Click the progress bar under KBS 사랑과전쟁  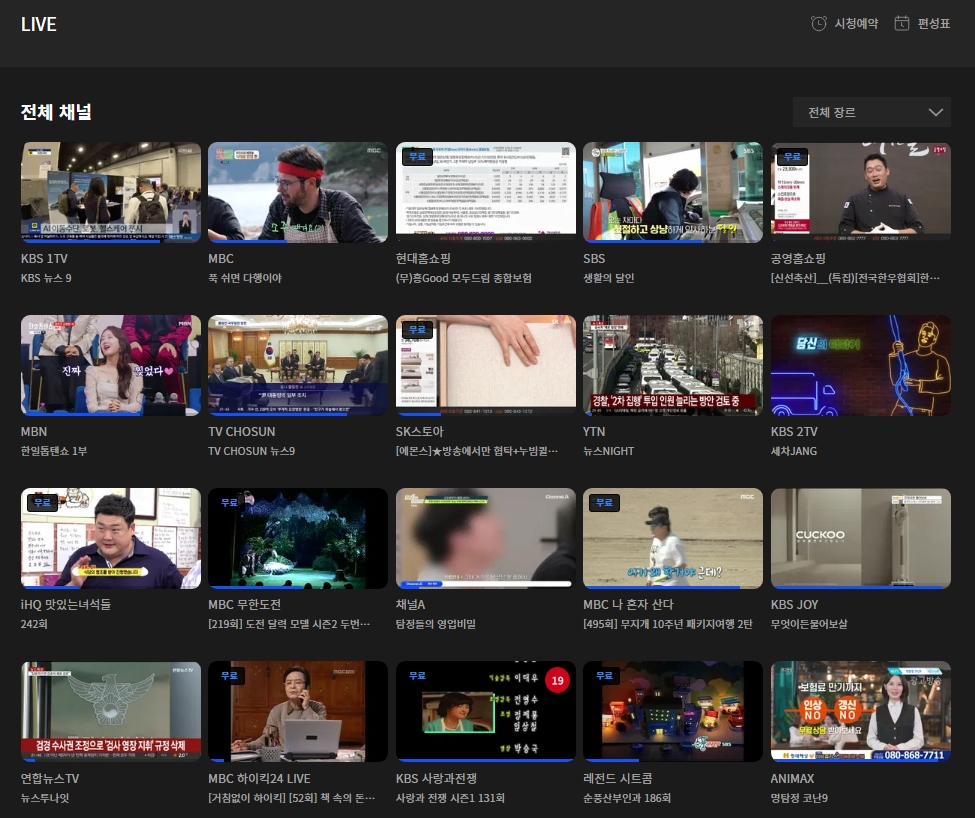point(486,760)
